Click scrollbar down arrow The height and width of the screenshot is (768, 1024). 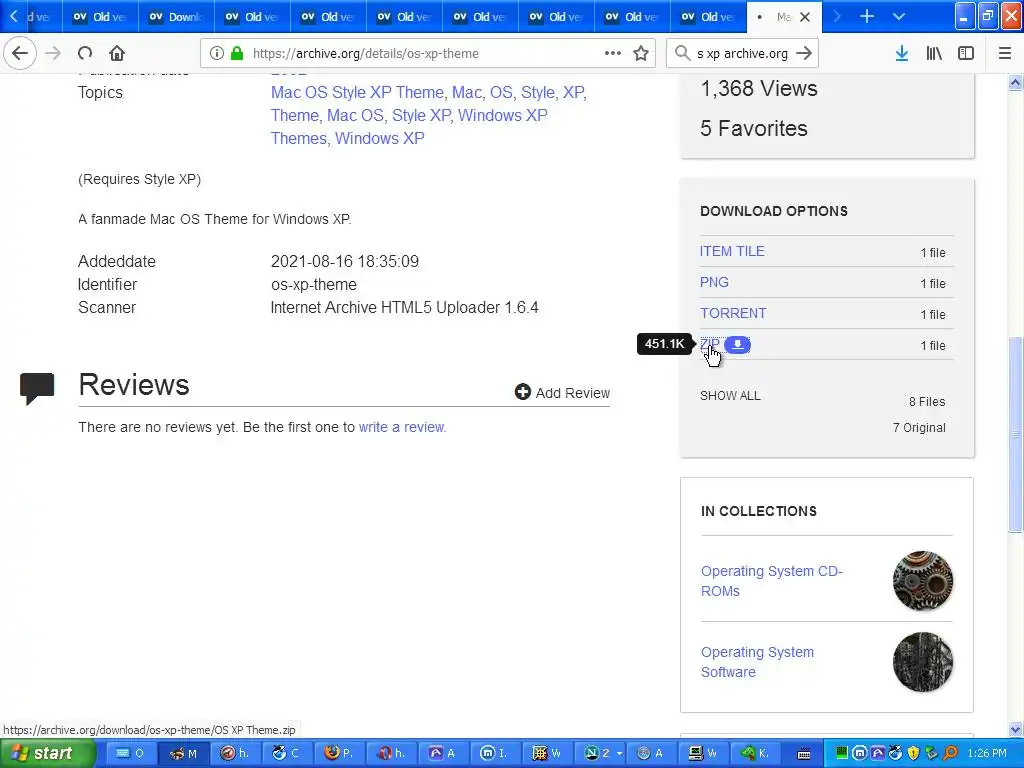point(1015,729)
